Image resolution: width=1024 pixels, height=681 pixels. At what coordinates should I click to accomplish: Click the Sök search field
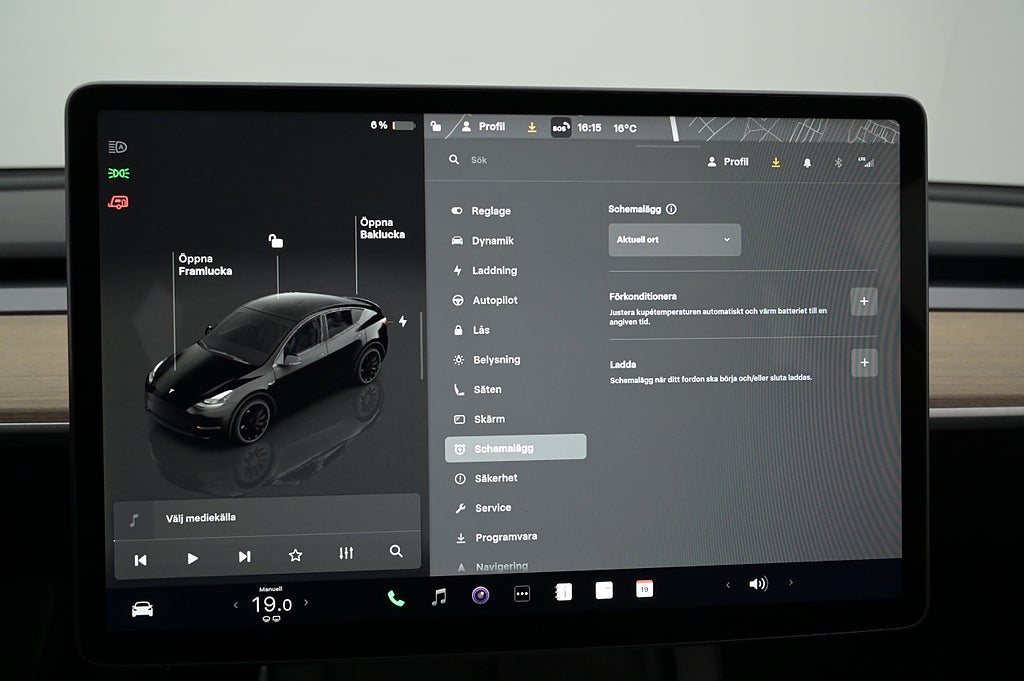[560, 160]
